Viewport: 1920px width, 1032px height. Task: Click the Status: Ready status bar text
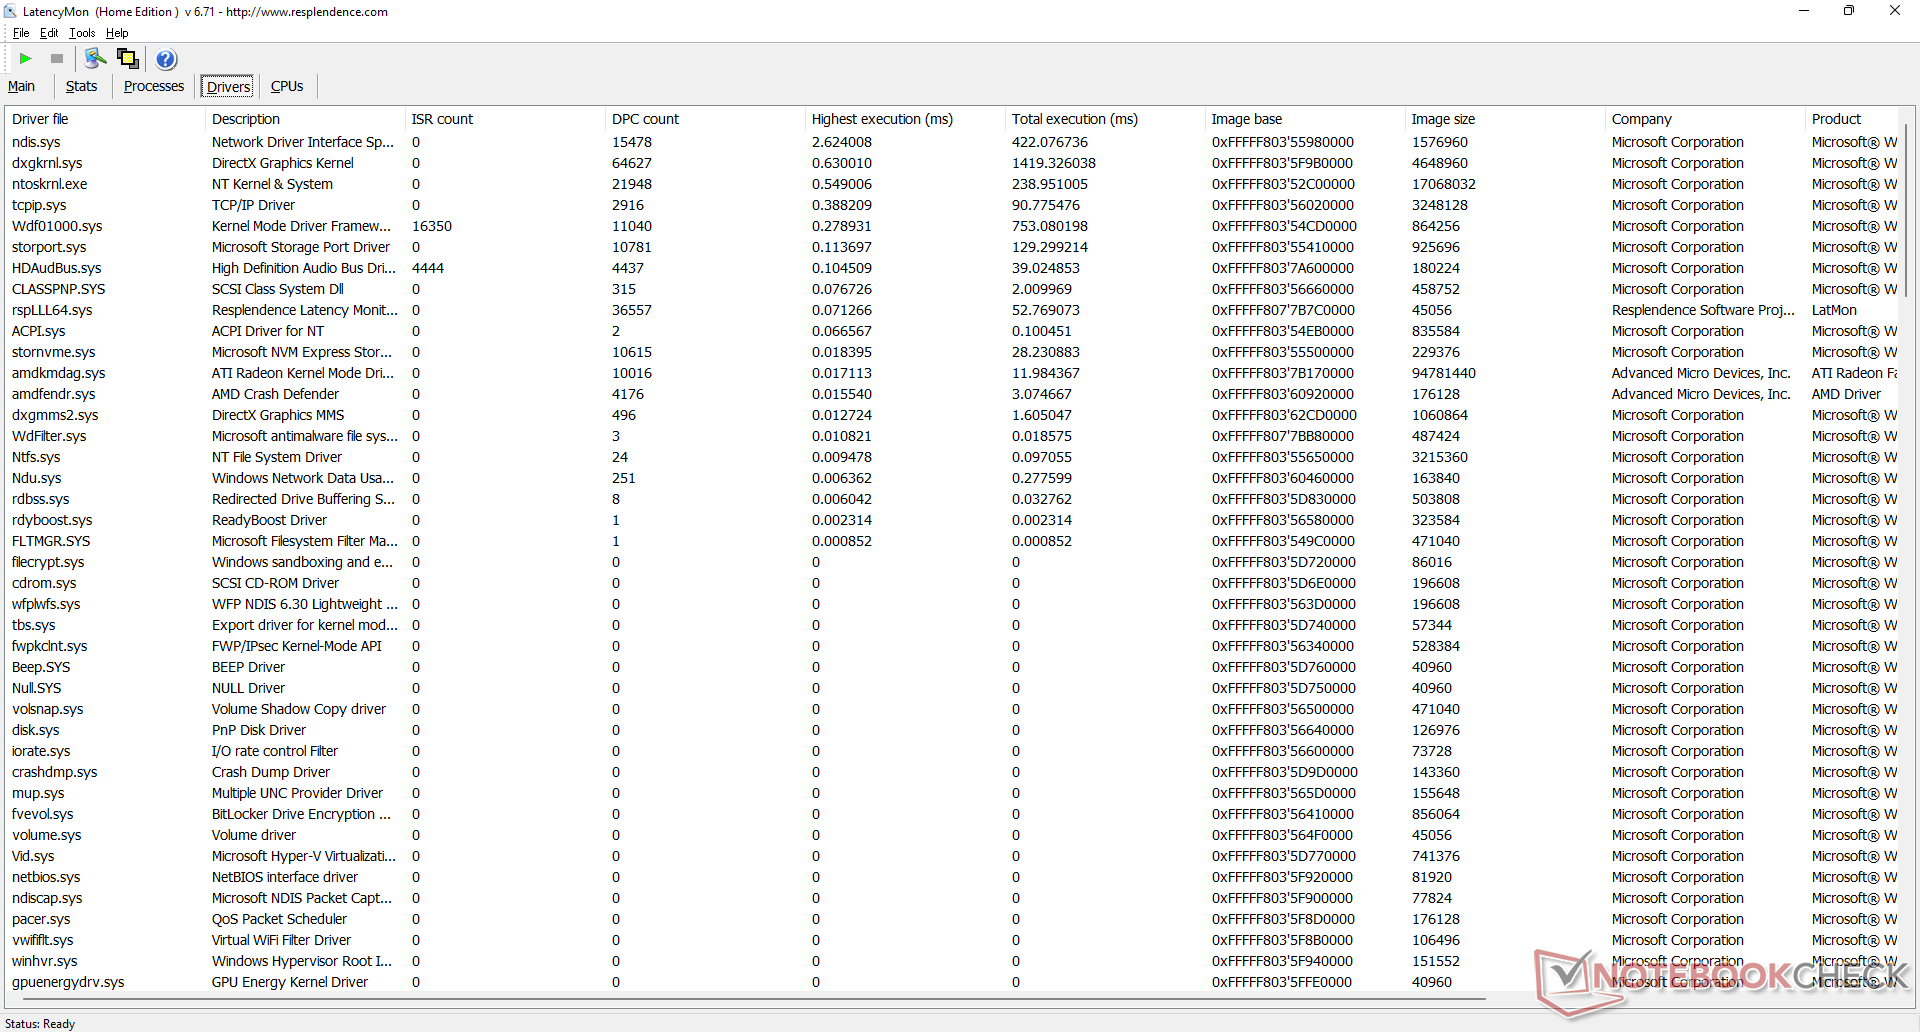pyautogui.click(x=40, y=1023)
